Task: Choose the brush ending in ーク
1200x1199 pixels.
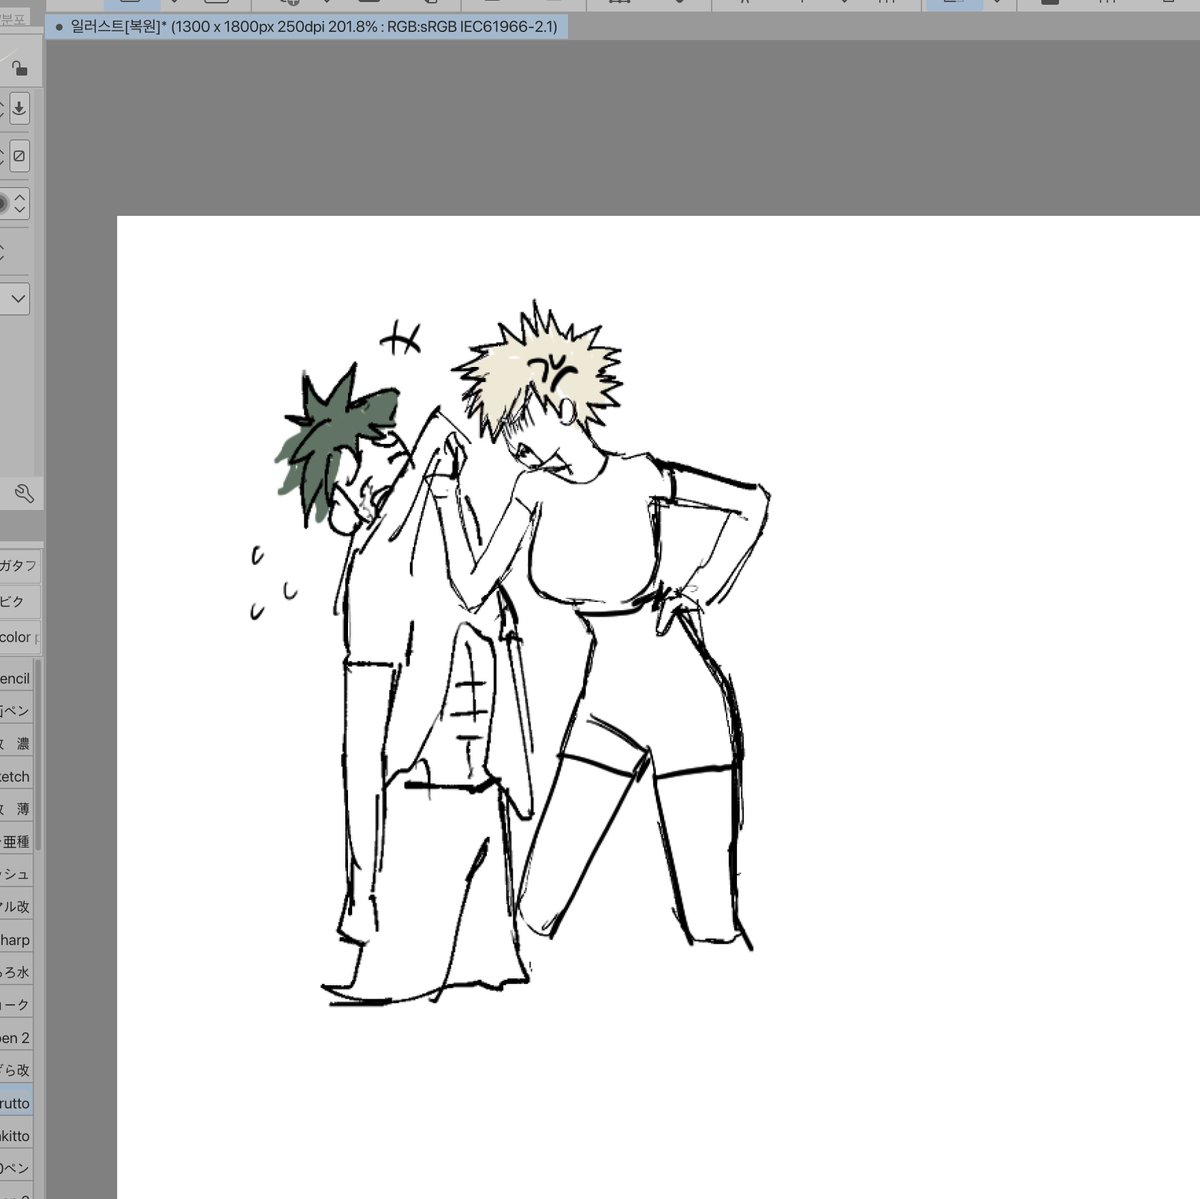Action: coord(16,1004)
